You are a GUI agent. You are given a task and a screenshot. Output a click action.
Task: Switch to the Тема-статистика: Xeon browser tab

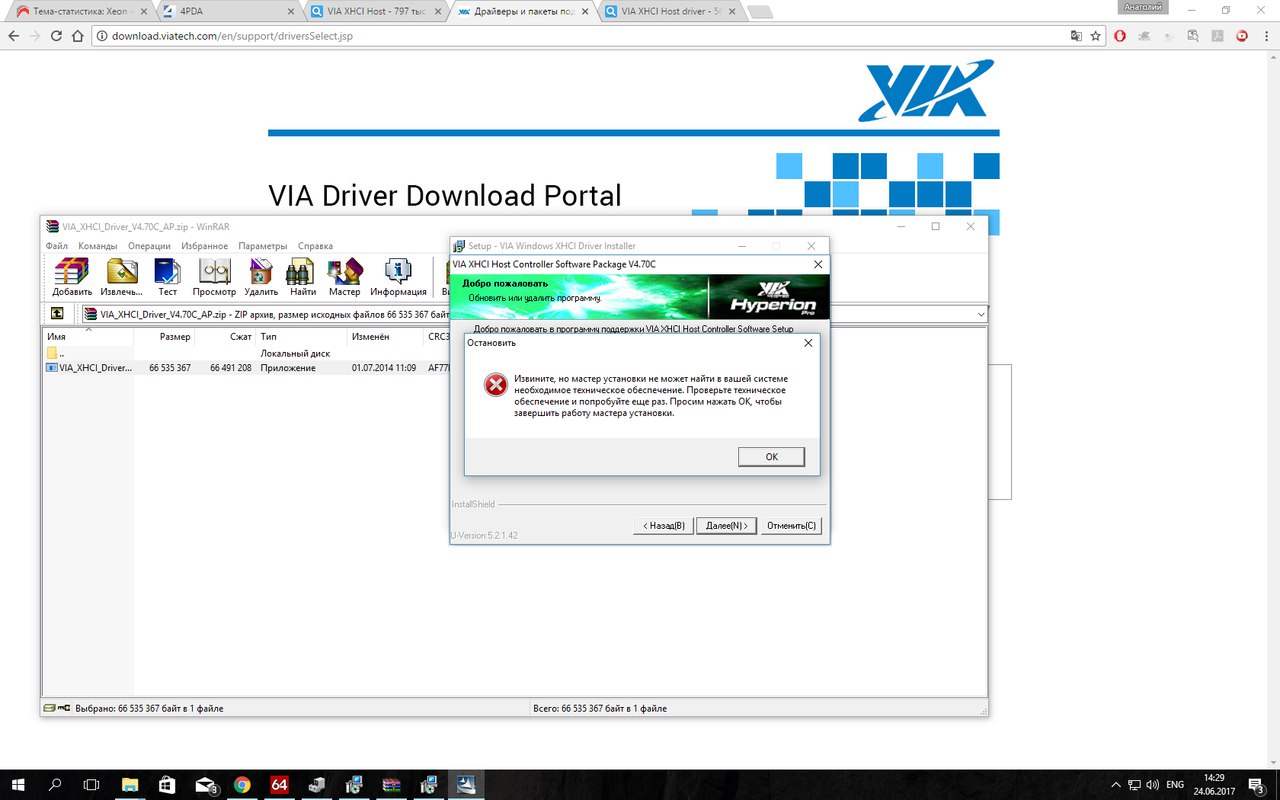[x=80, y=11]
